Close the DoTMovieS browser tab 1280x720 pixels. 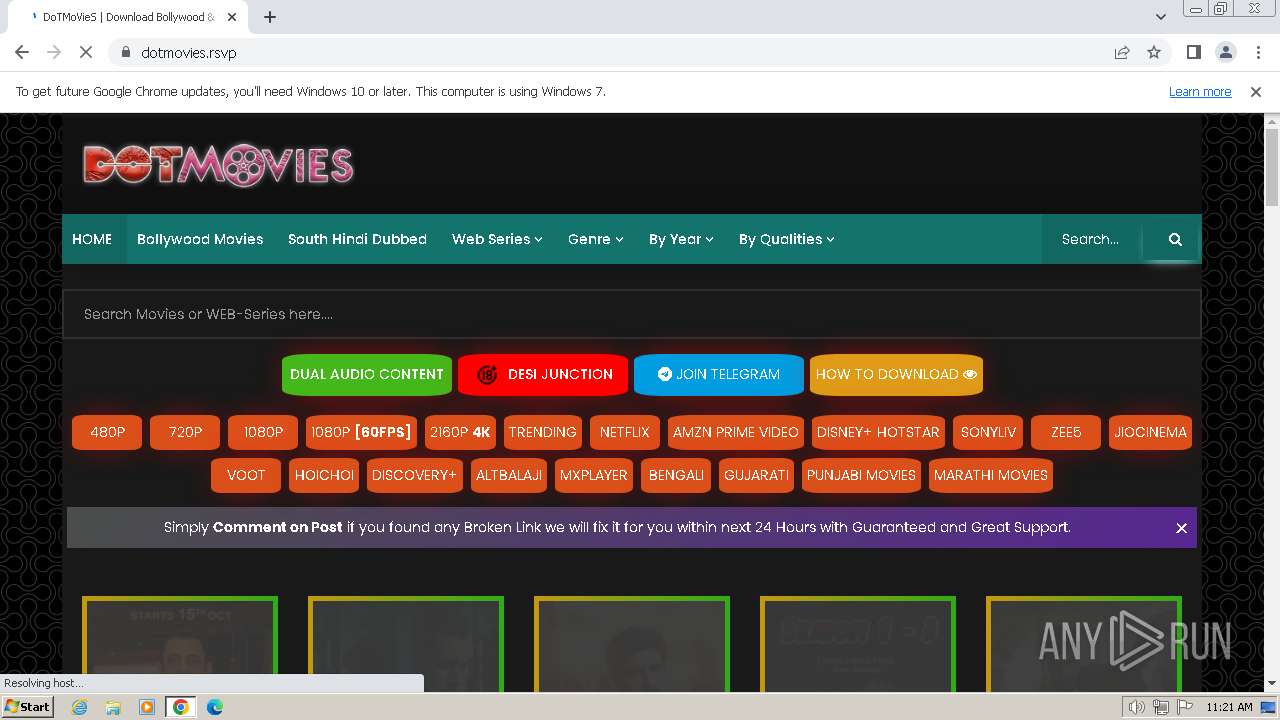(x=233, y=17)
